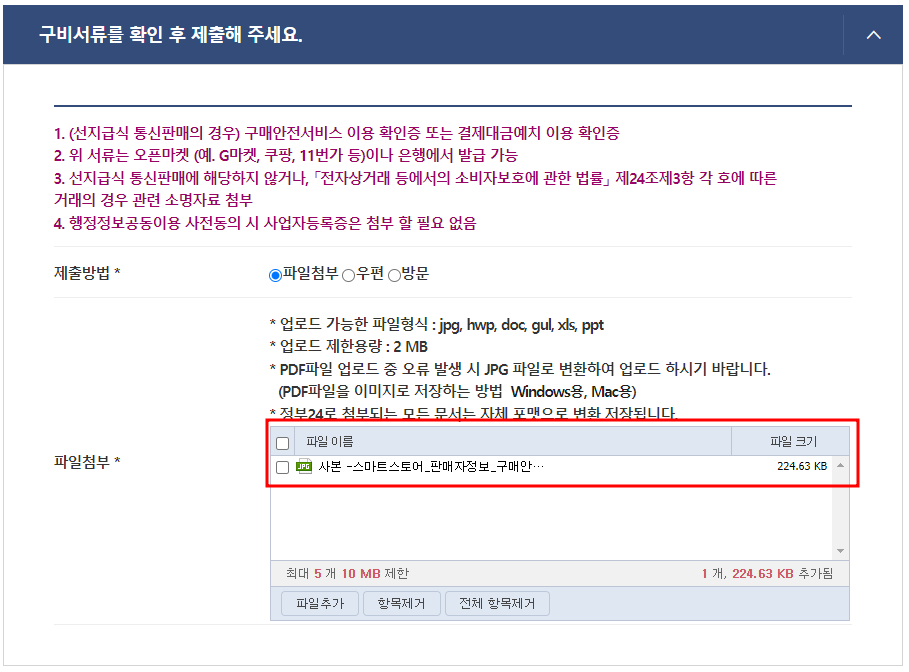
Task: Select the 우편 submission method
Action: coord(348,275)
